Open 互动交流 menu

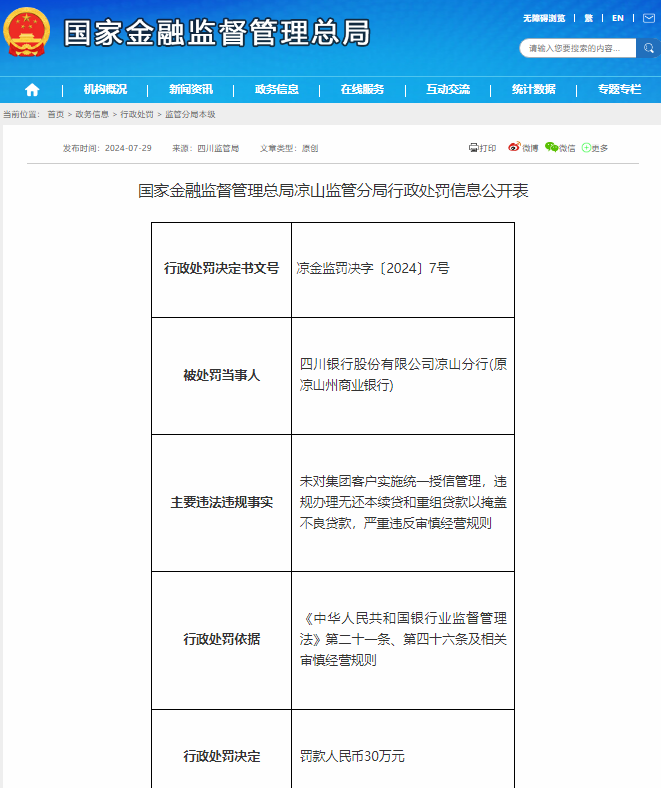(x=448, y=89)
